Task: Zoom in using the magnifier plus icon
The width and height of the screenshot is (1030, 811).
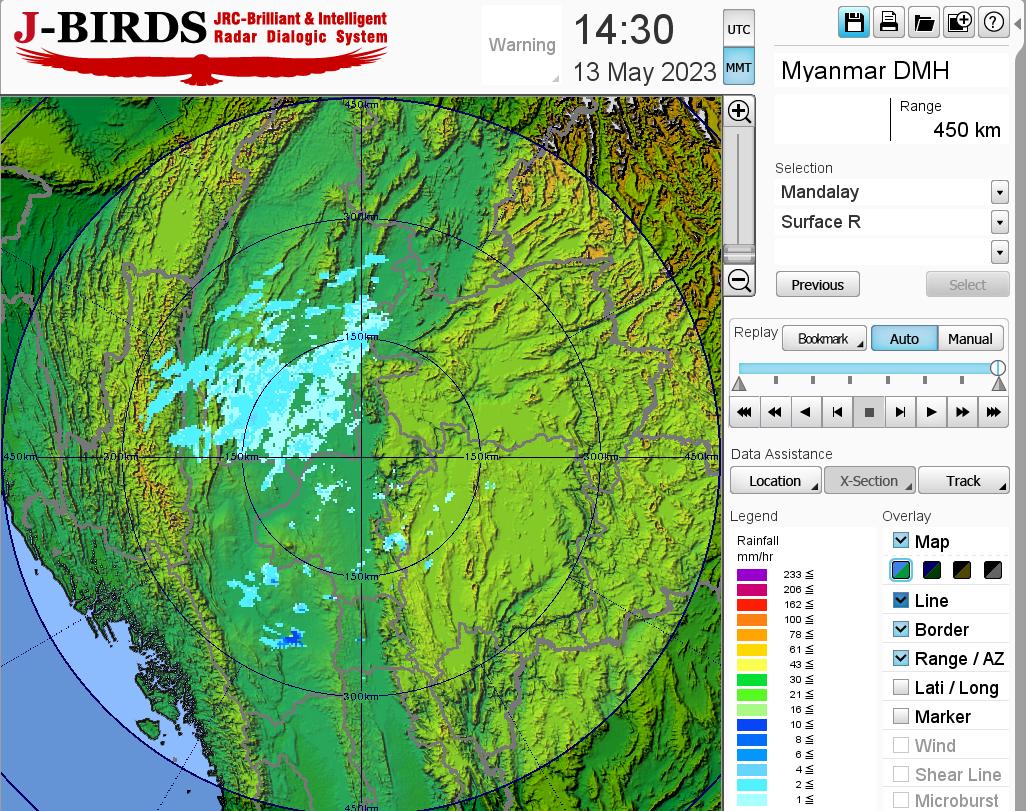Action: (x=739, y=111)
